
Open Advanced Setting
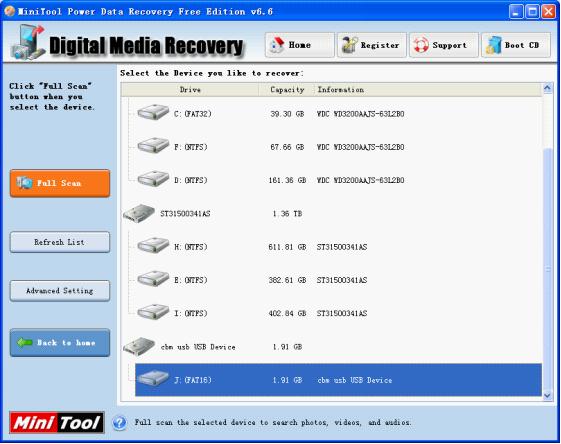[60, 291]
